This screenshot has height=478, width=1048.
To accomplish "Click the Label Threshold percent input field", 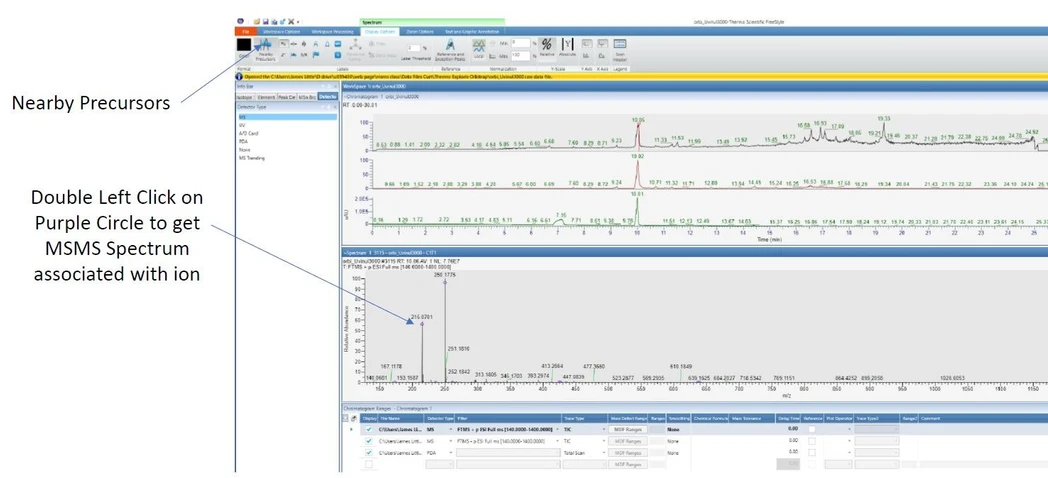I will (414, 48).
